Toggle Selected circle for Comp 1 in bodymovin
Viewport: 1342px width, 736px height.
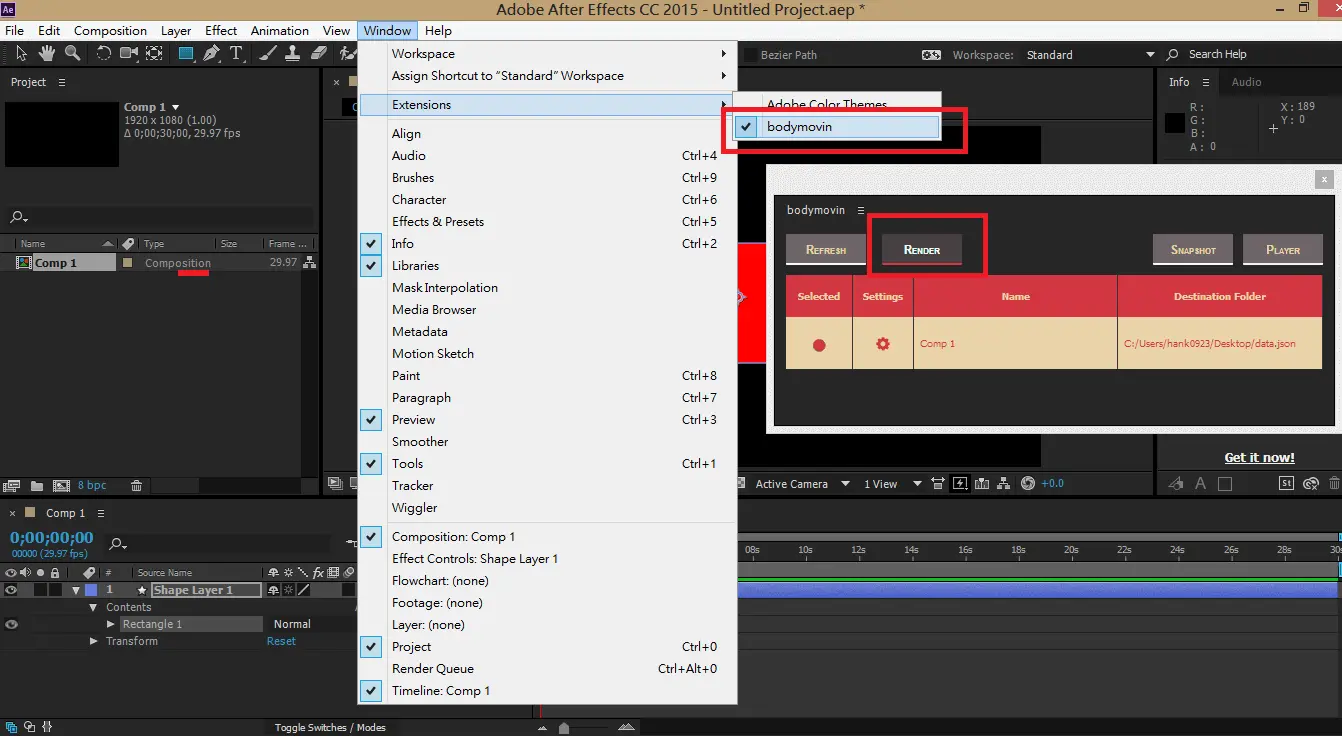tap(819, 345)
